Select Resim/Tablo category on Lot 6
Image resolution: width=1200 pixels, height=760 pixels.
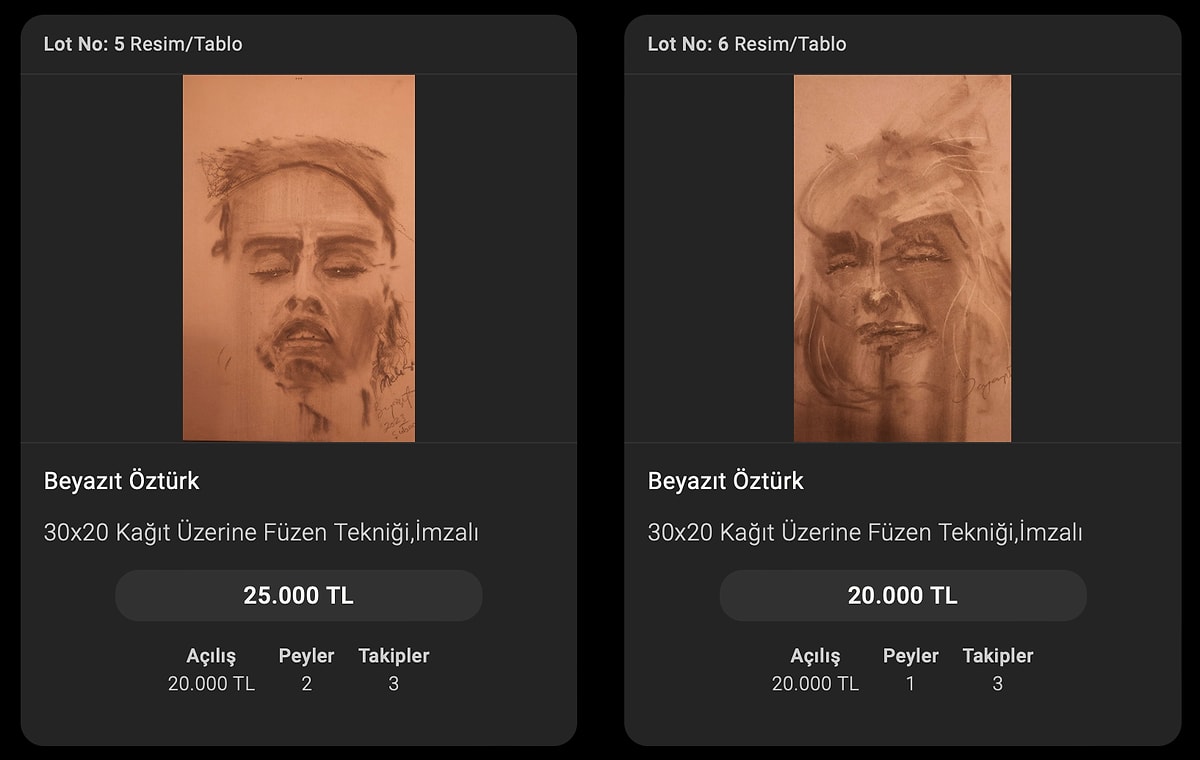coord(790,44)
